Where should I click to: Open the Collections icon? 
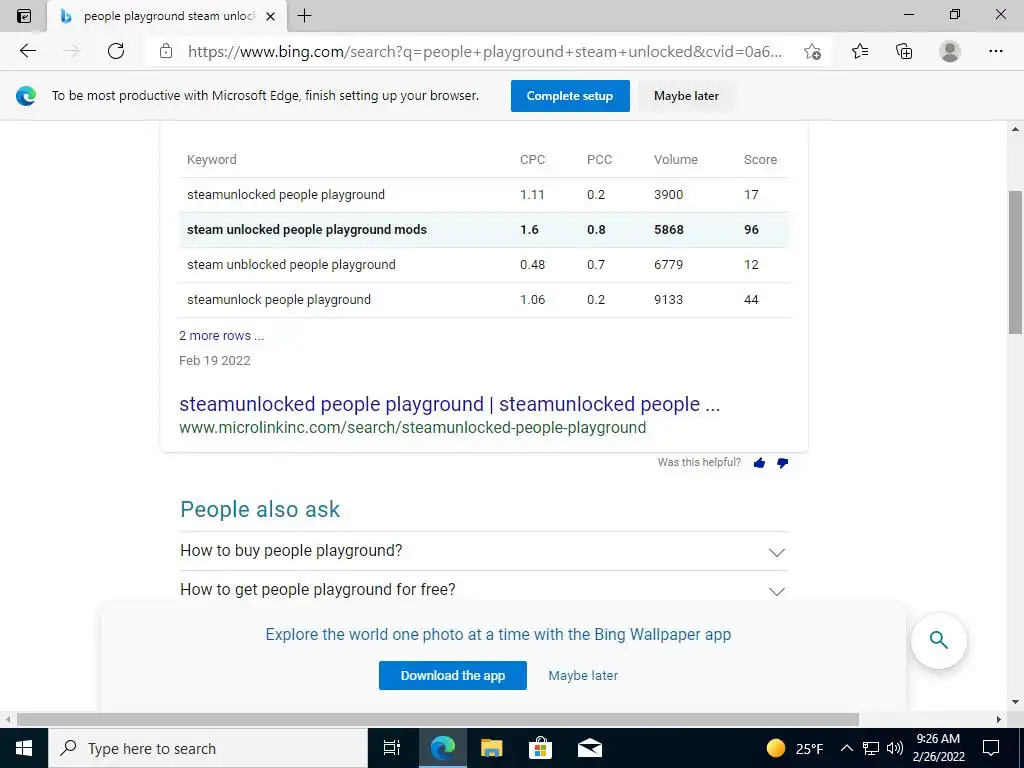pyautogui.click(x=904, y=51)
